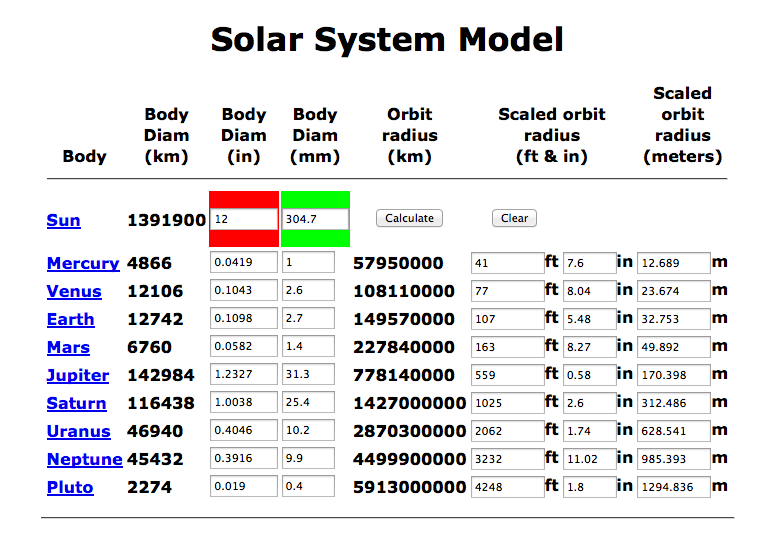
Task: Click Venus orbit feet field 77
Action: coord(508,291)
